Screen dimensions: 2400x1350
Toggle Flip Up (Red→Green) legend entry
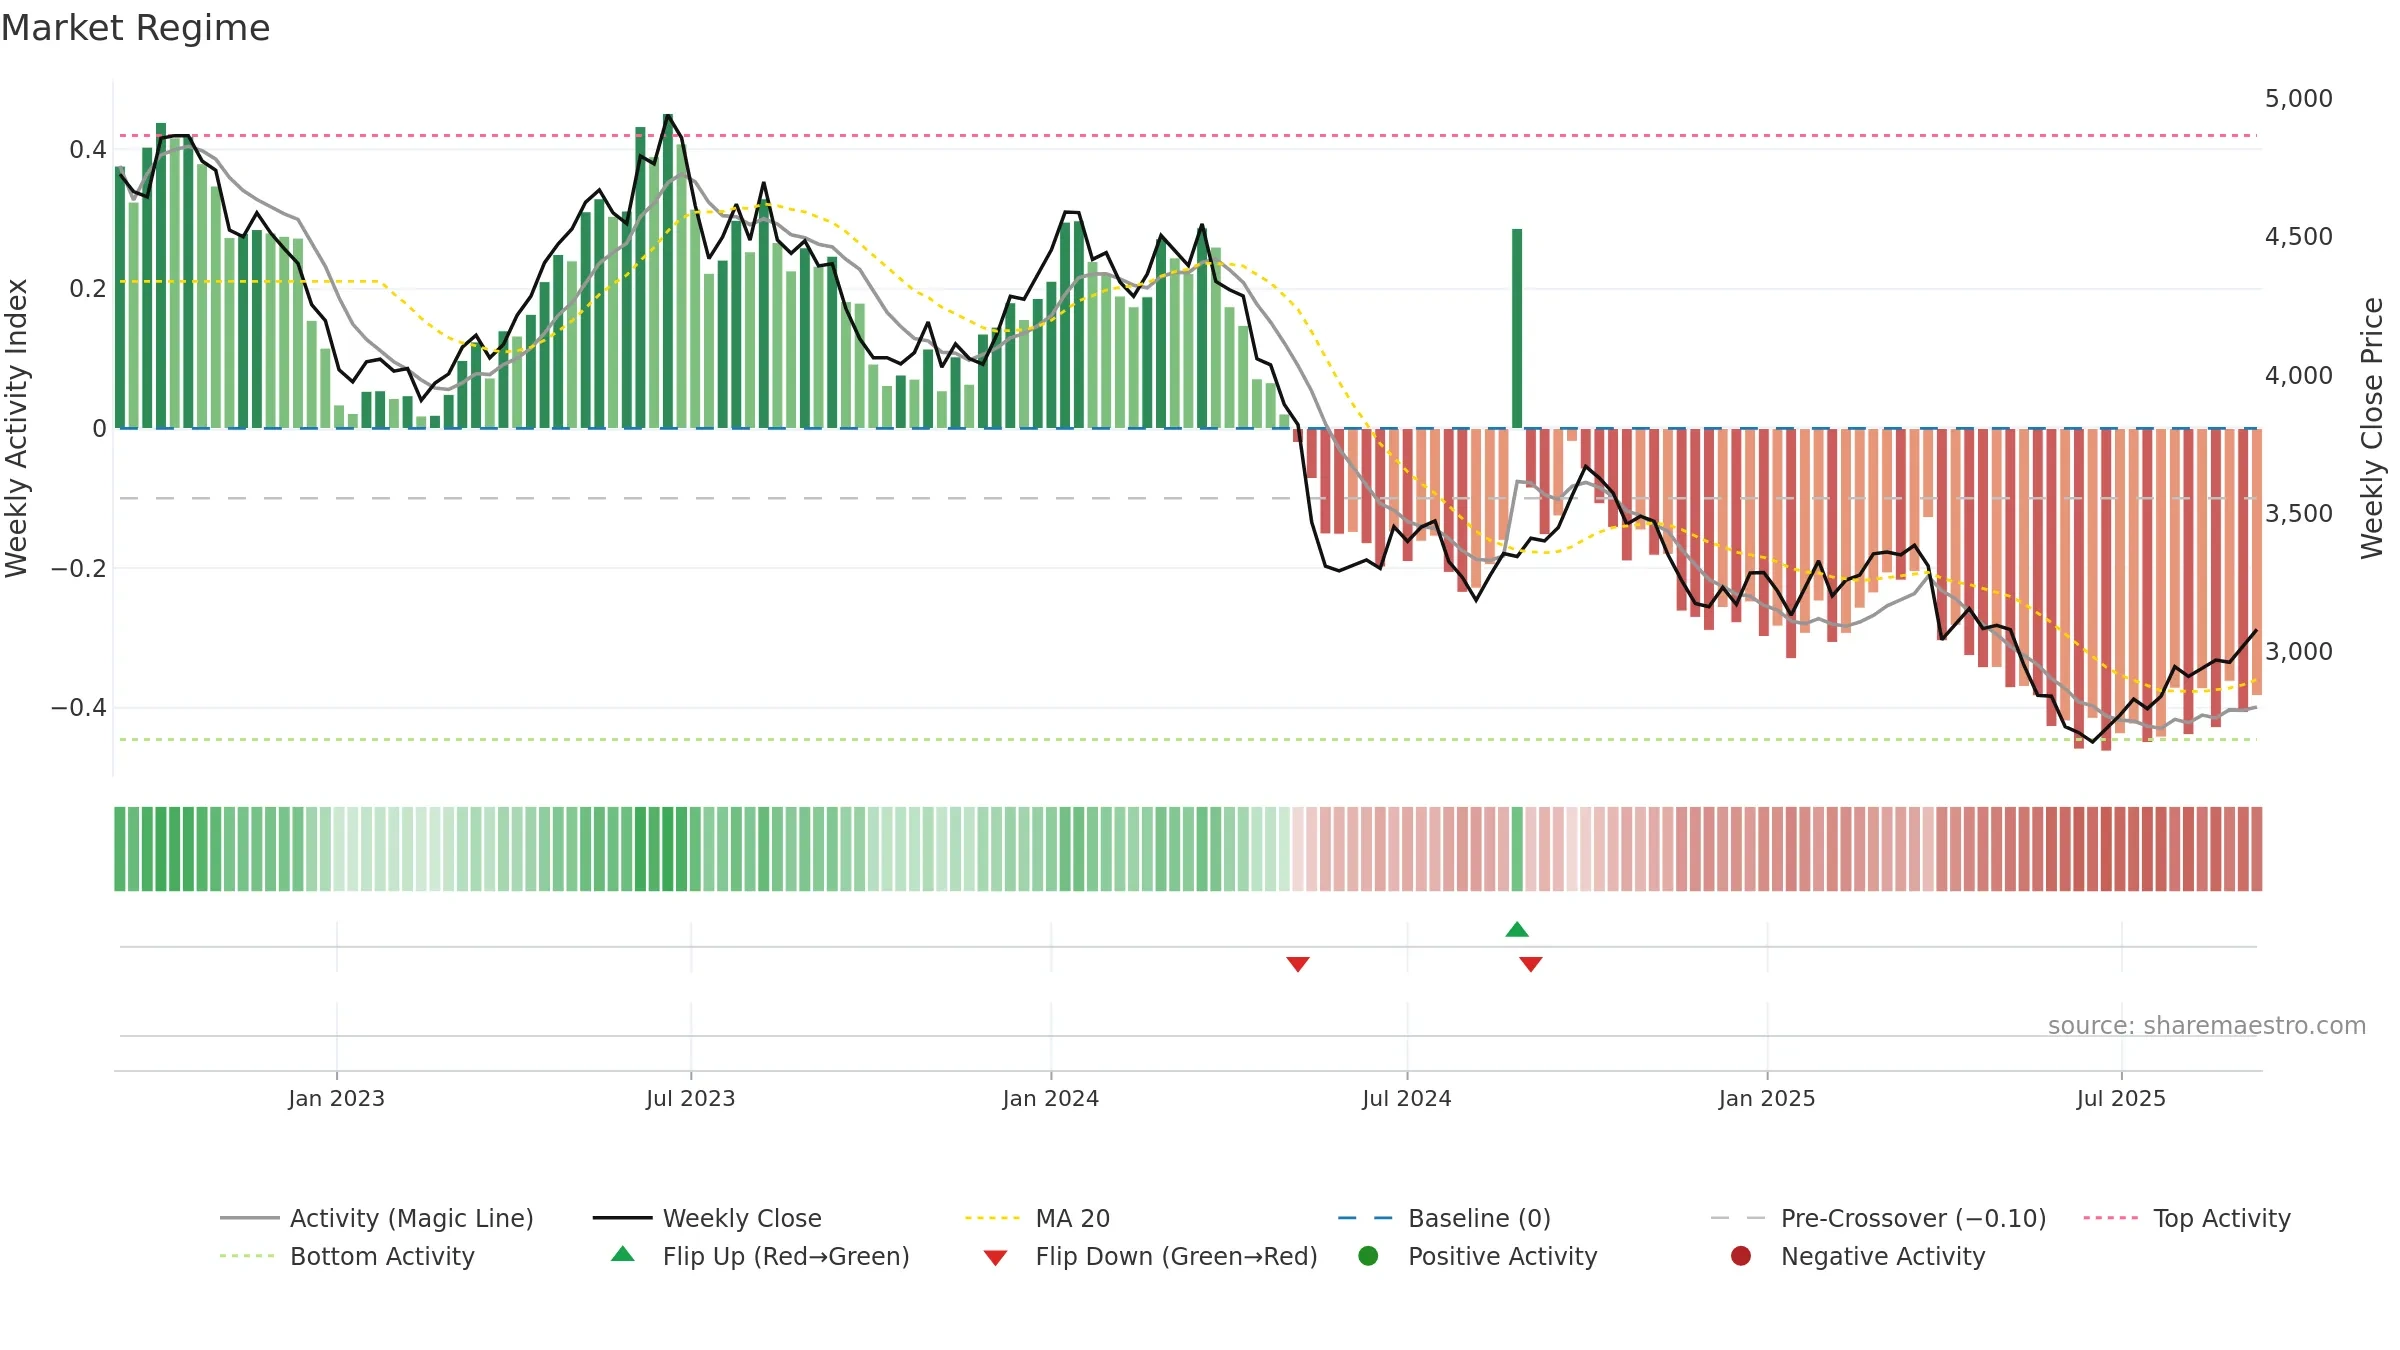[760, 1256]
